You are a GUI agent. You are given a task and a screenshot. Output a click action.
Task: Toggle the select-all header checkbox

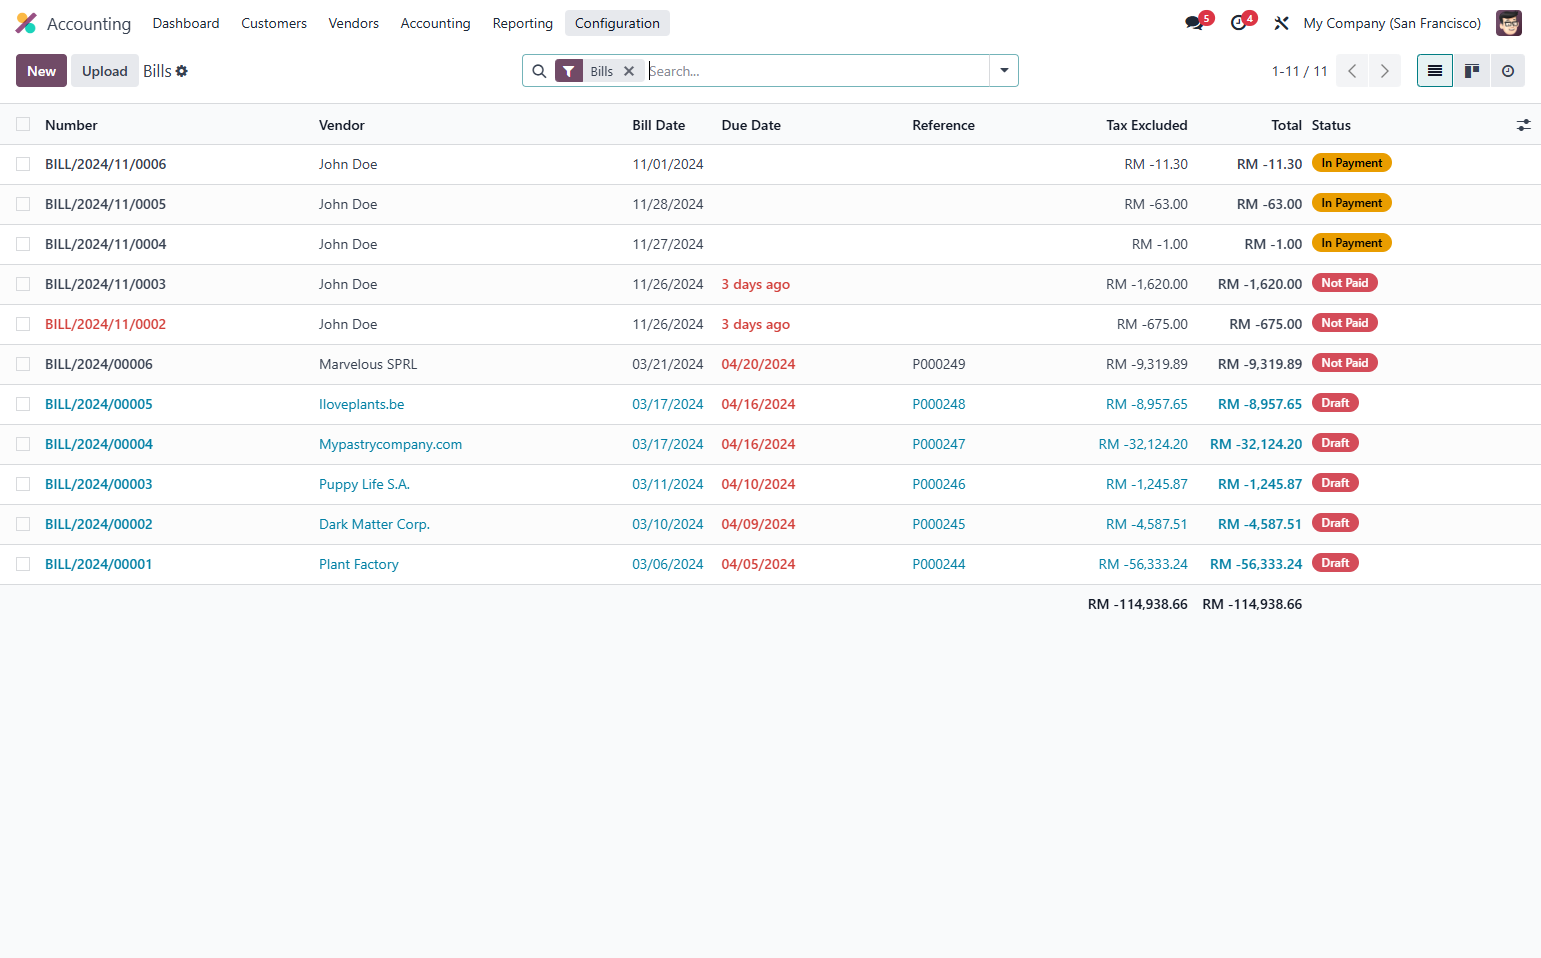click(x=23, y=124)
